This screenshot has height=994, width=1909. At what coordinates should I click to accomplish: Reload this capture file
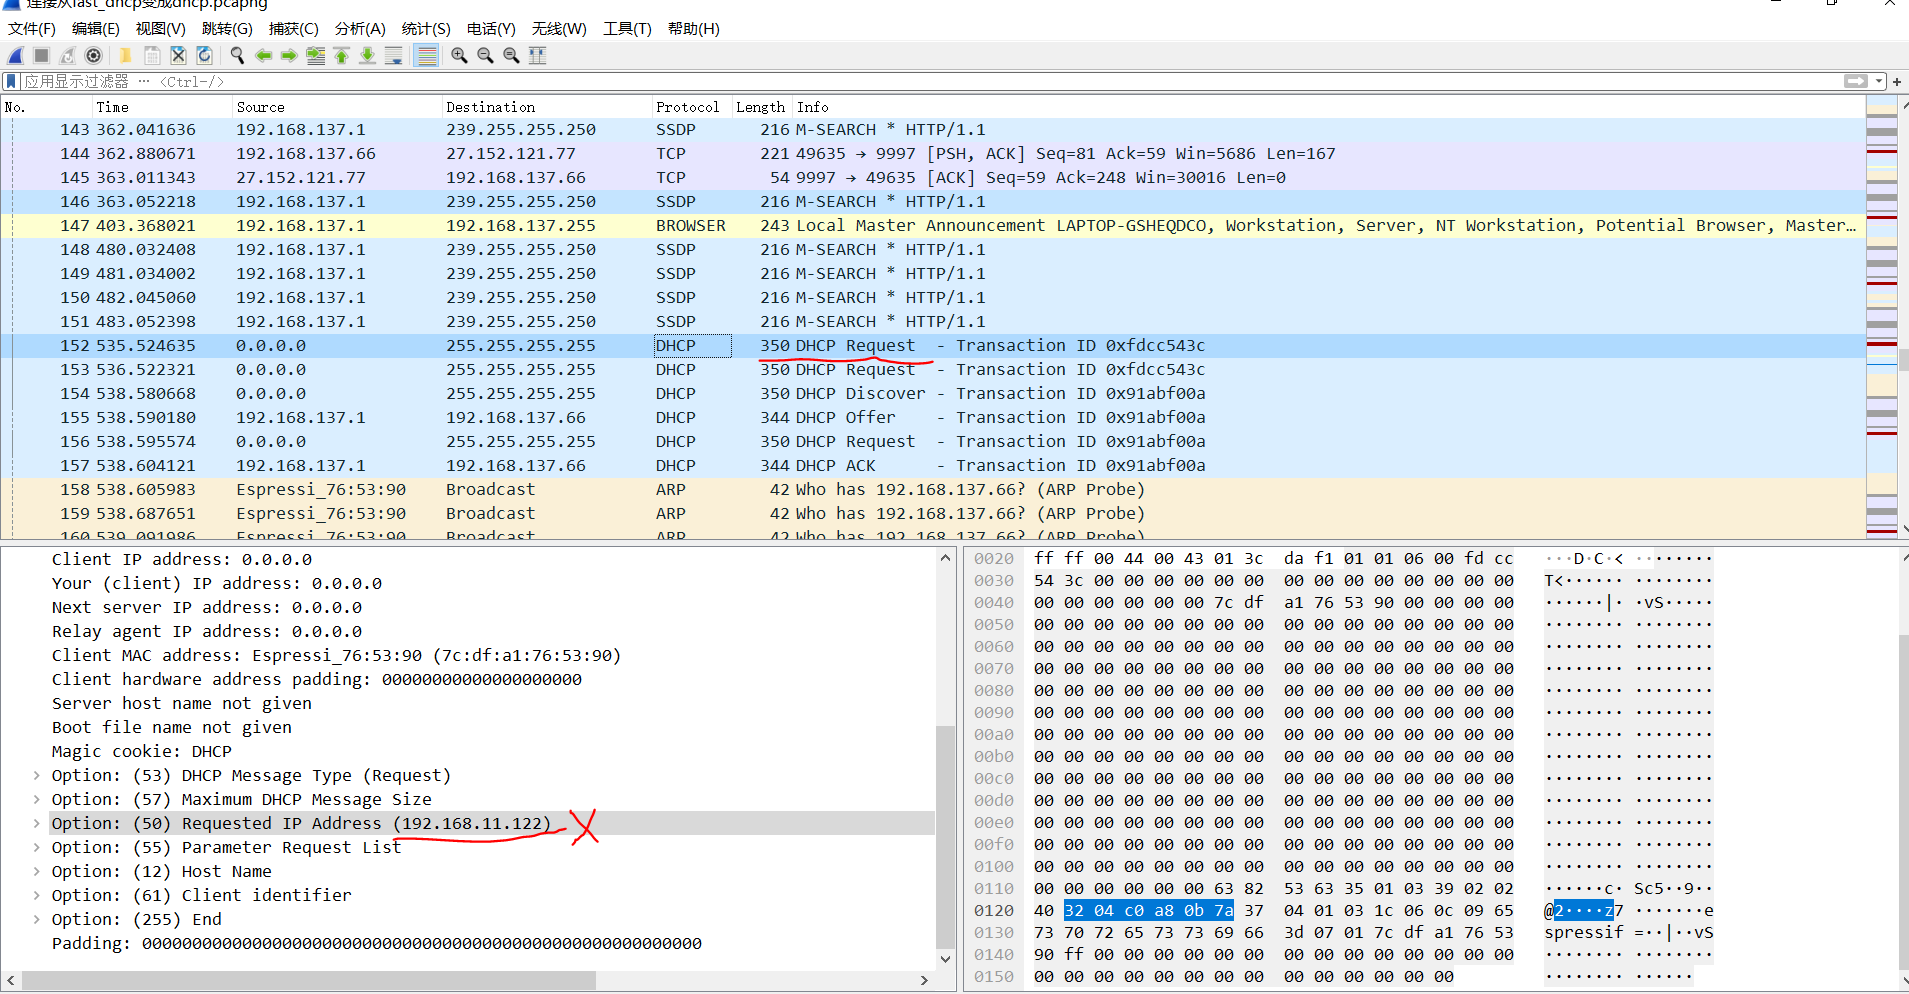click(x=204, y=56)
